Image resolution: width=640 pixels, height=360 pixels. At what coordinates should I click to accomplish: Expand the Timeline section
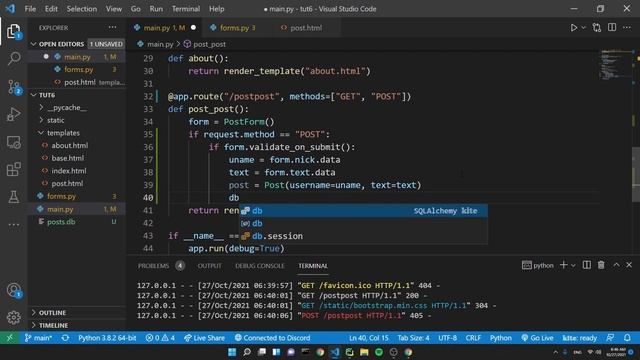(77, 325)
